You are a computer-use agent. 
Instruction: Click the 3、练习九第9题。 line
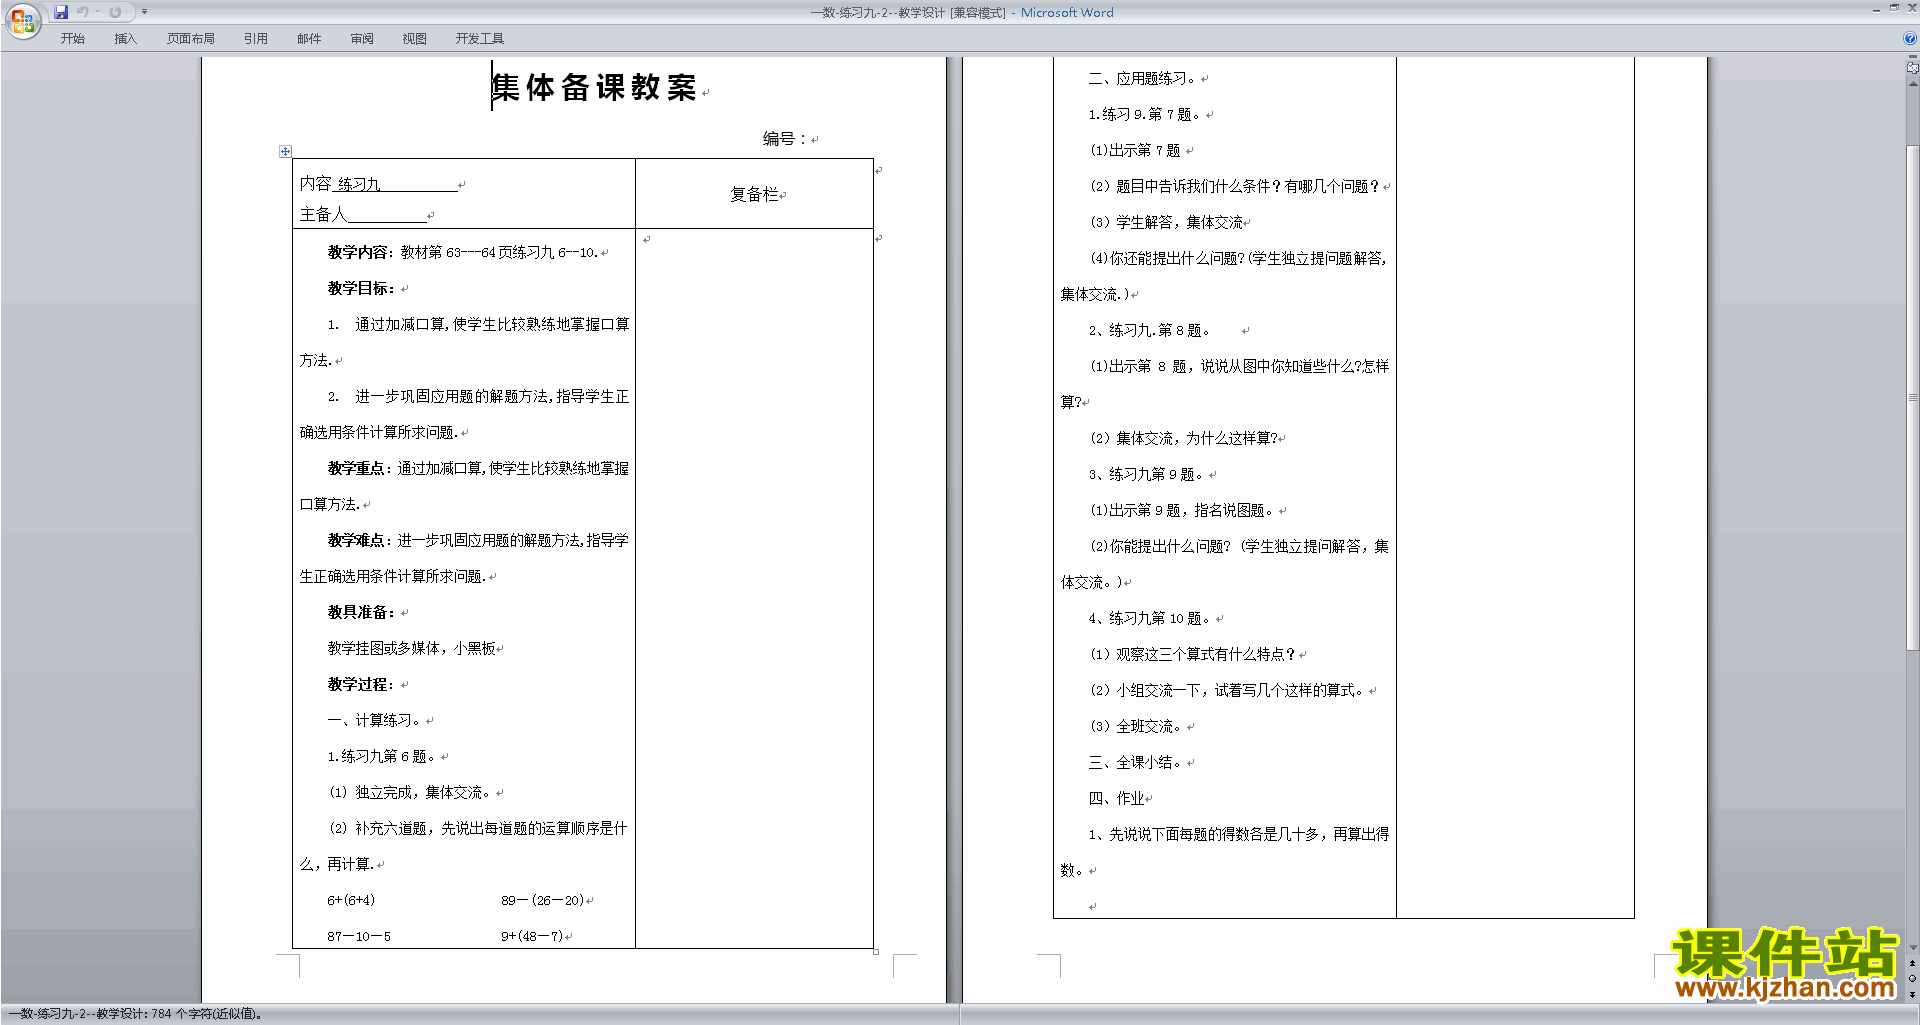[x=1147, y=474]
